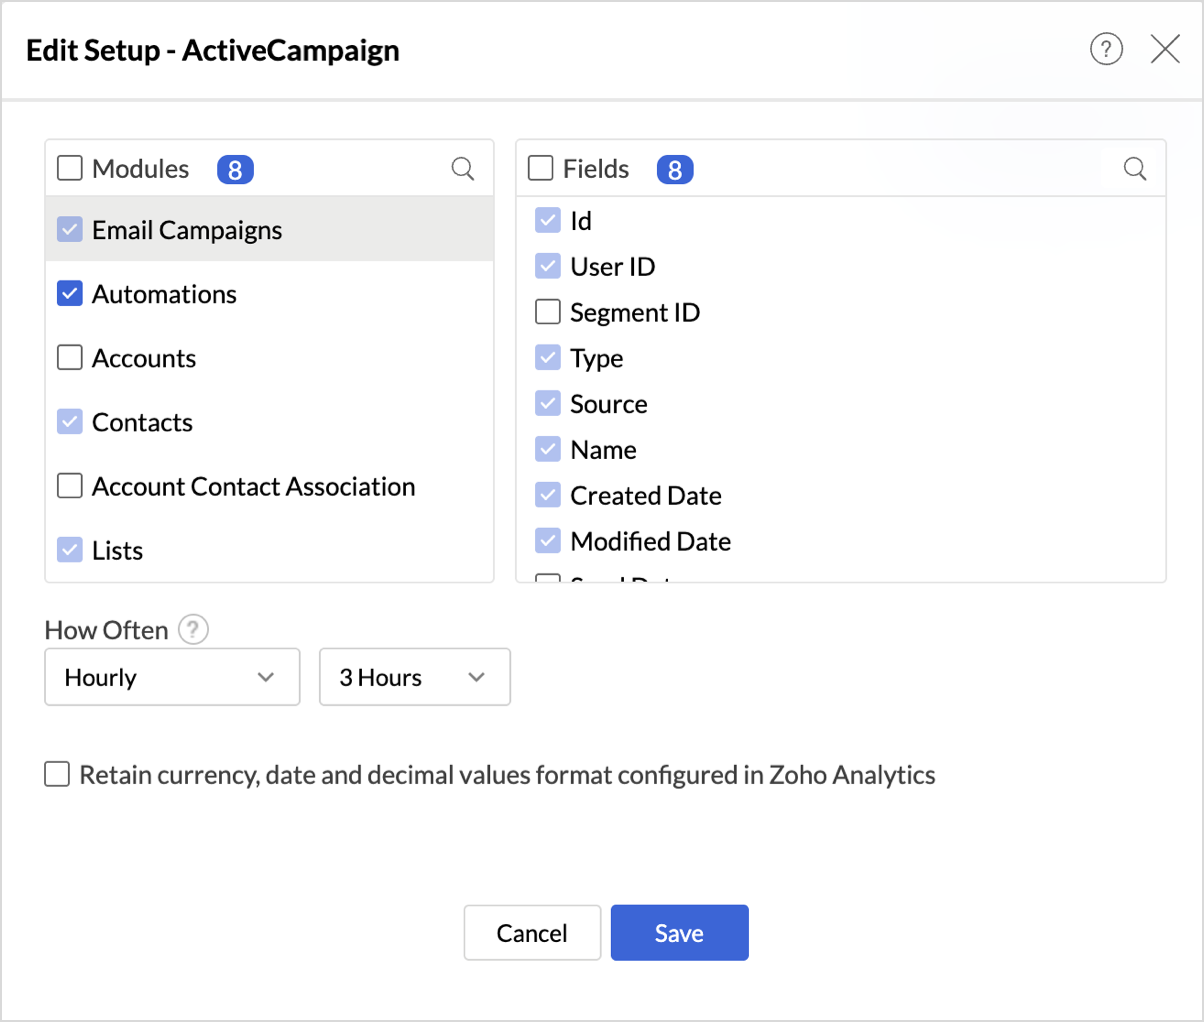Open the Hourly frequency dropdown
Screen dimensions: 1204x1022
click(172, 677)
